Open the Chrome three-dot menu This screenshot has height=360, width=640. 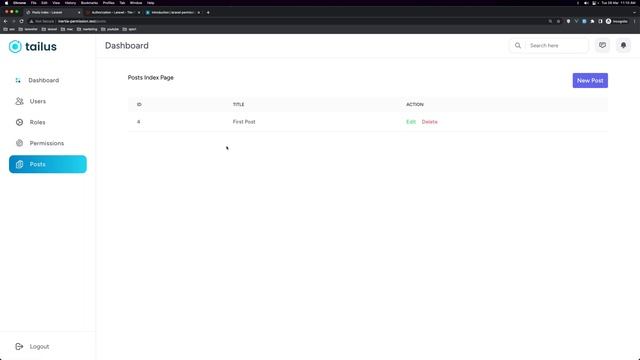pos(634,21)
